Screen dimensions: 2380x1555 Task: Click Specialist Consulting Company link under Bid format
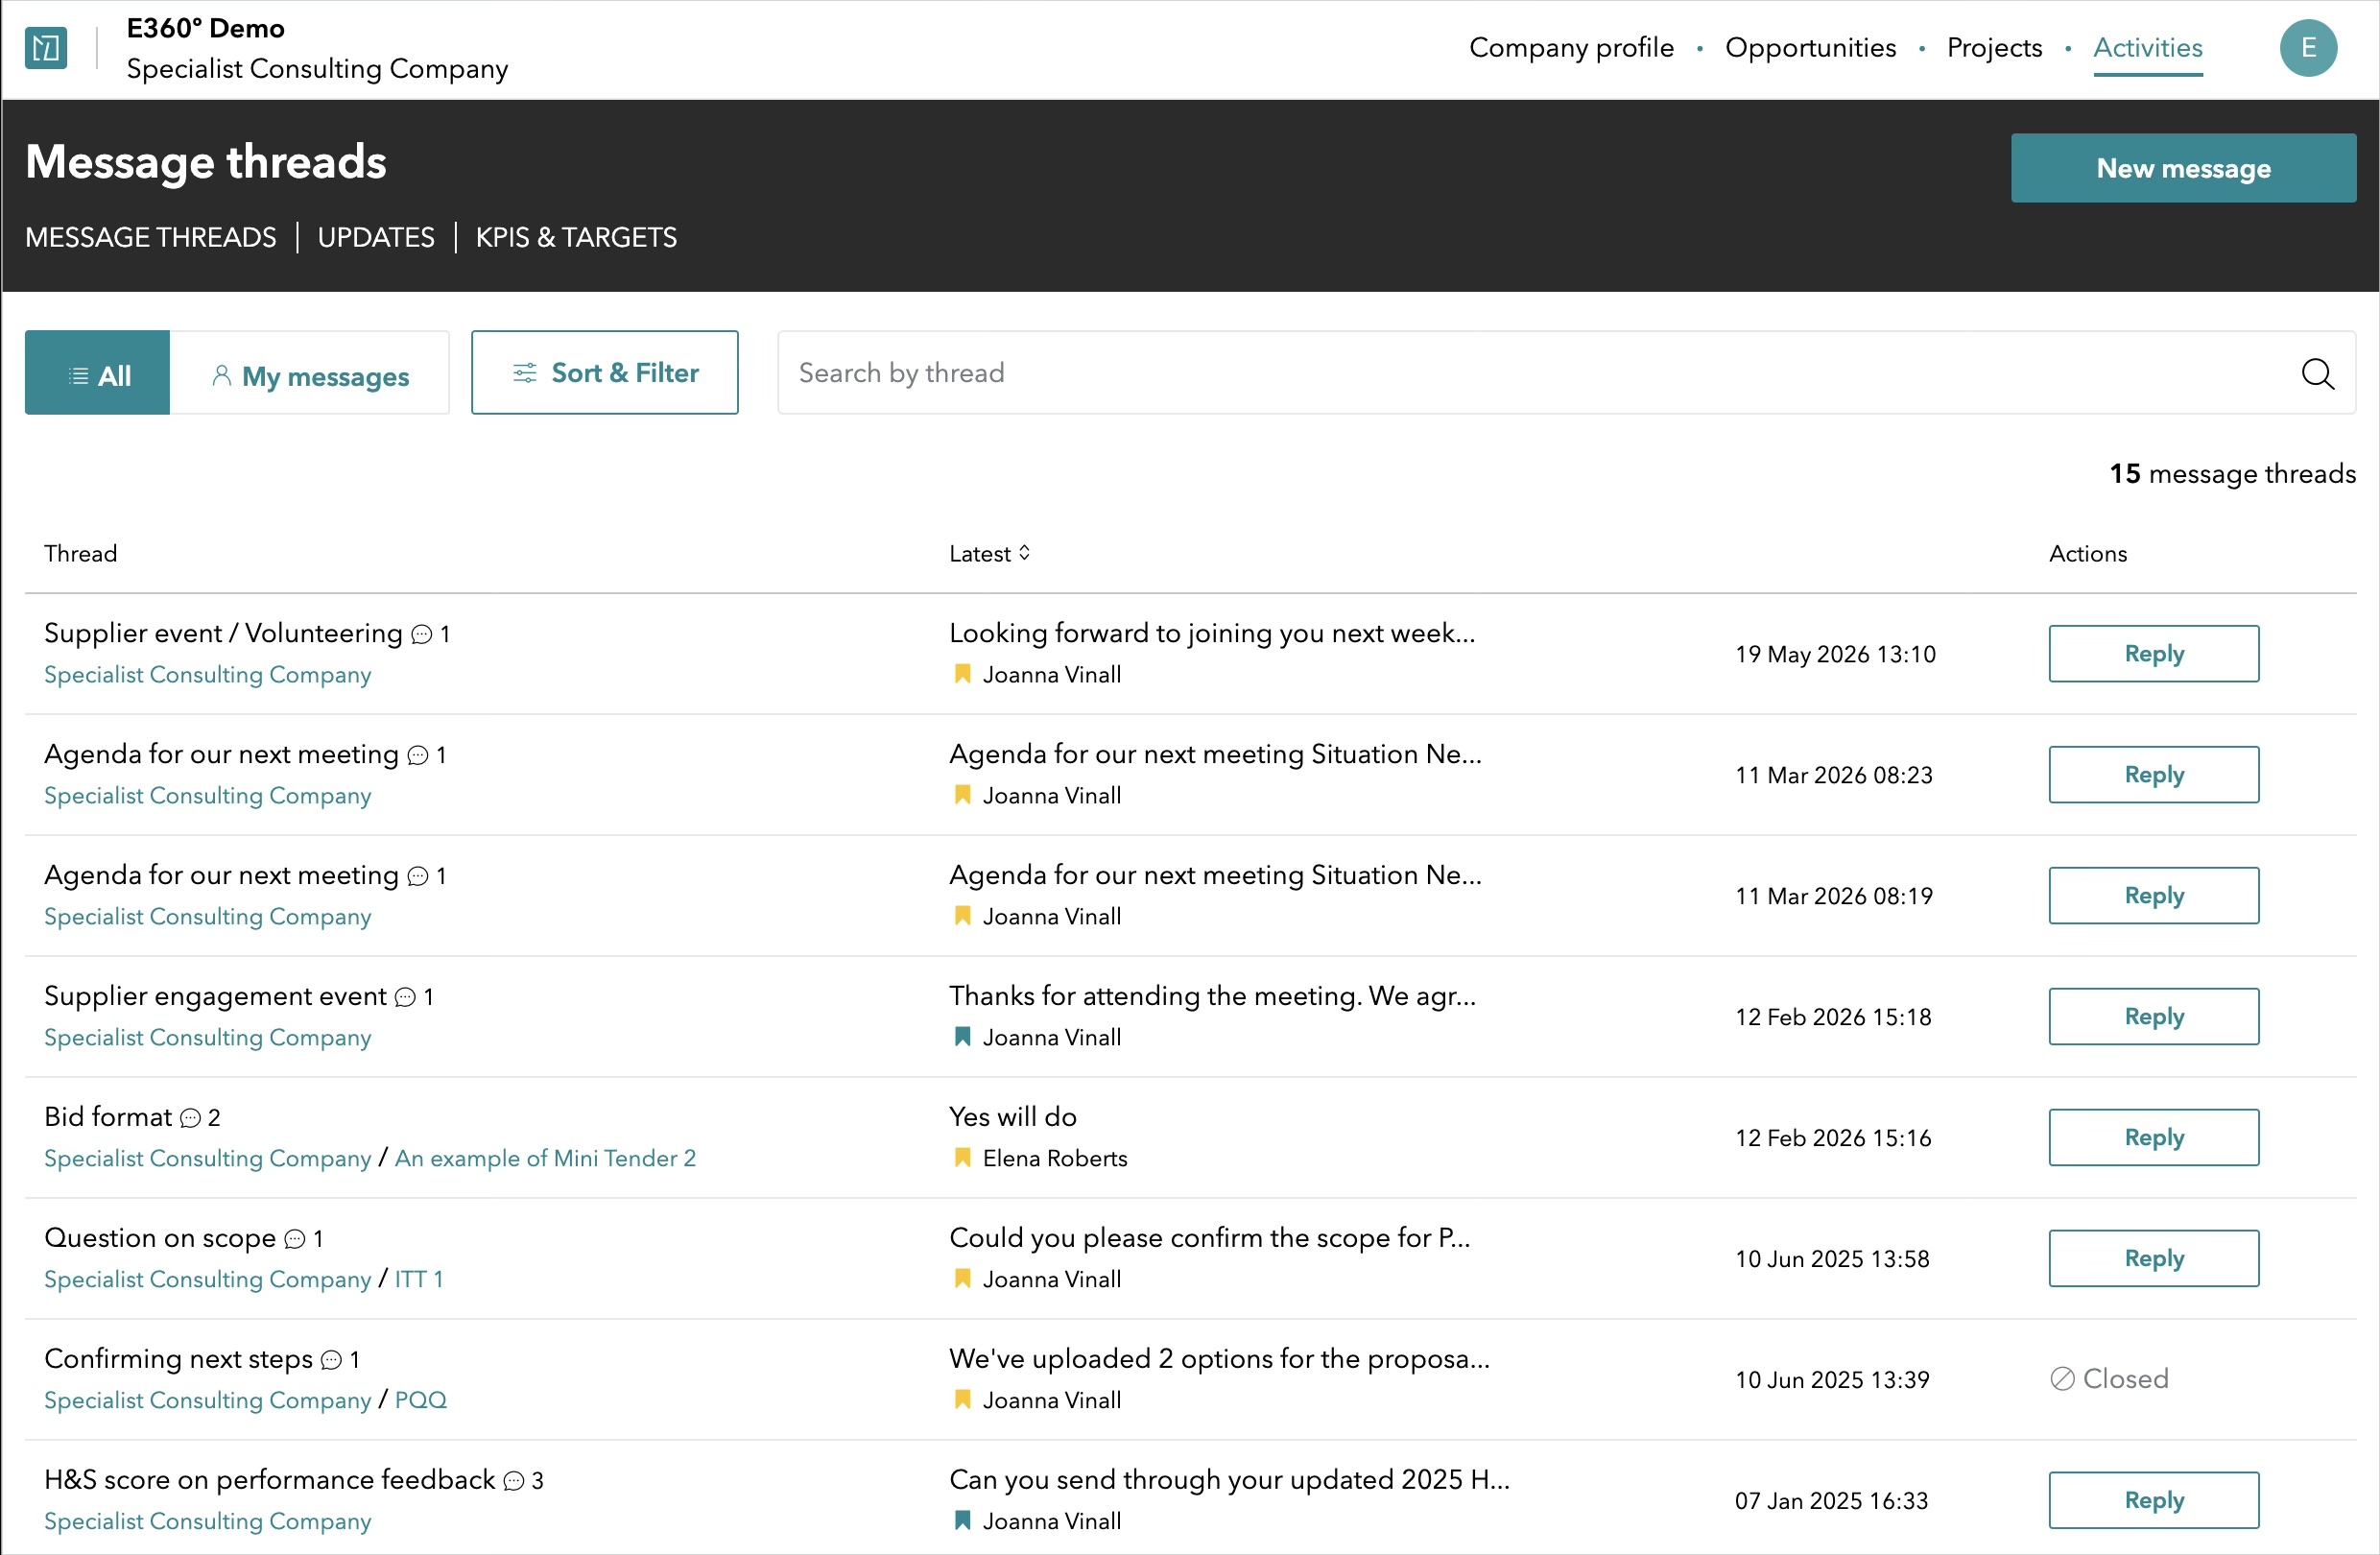tap(207, 1159)
